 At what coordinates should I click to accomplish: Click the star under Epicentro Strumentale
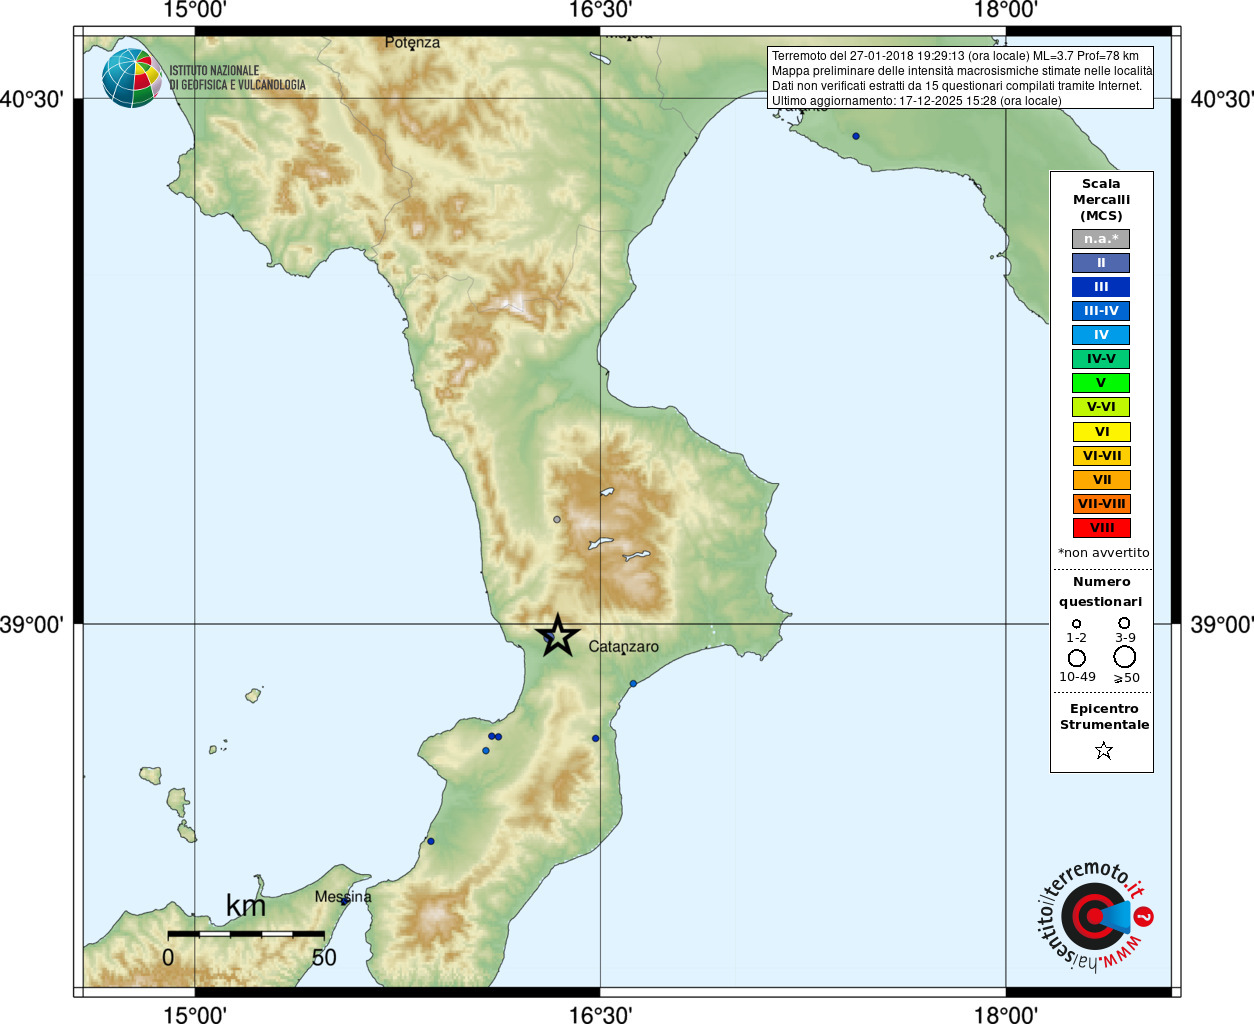point(1104,750)
